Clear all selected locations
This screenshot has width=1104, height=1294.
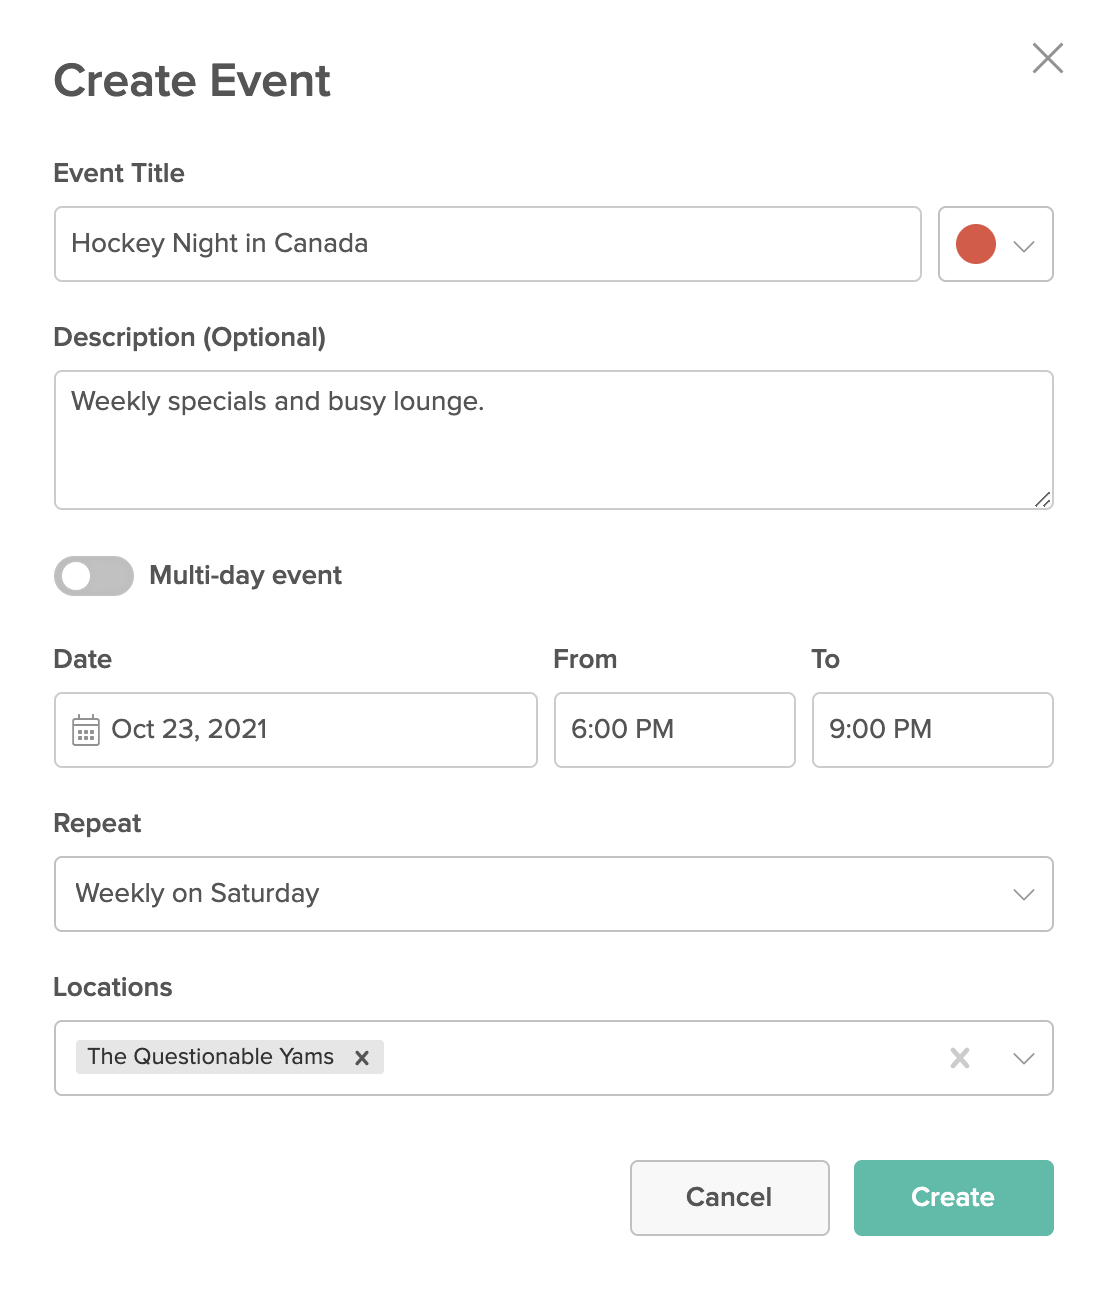[x=960, y=1058]
